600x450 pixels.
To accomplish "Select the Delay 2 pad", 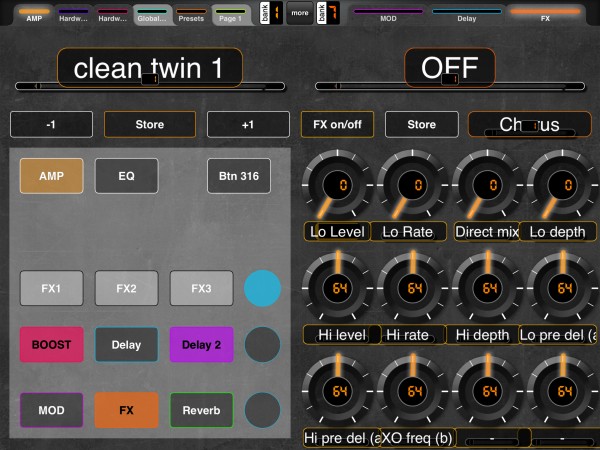I will click(x=202, y=344).
